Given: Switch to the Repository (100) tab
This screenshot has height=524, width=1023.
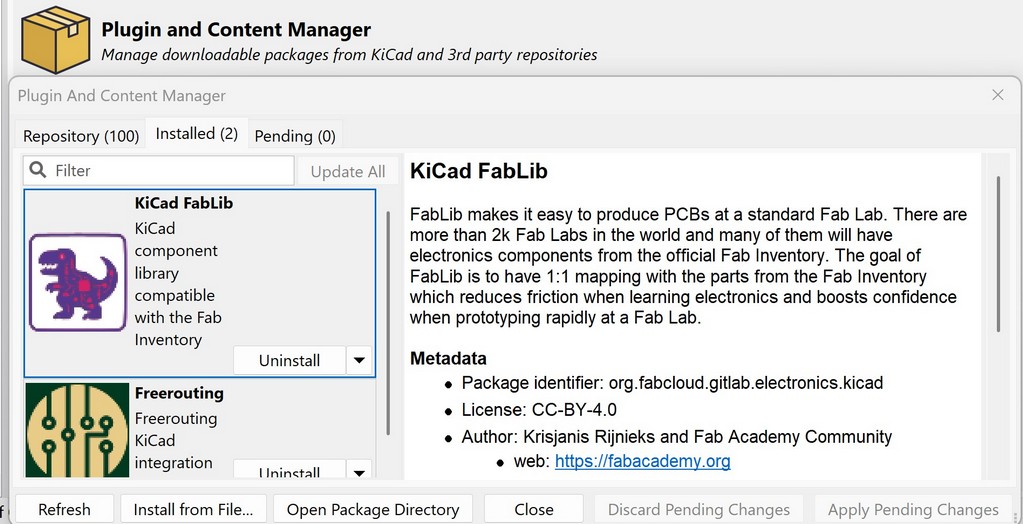Looking at the screenshot, I should 81,135.
